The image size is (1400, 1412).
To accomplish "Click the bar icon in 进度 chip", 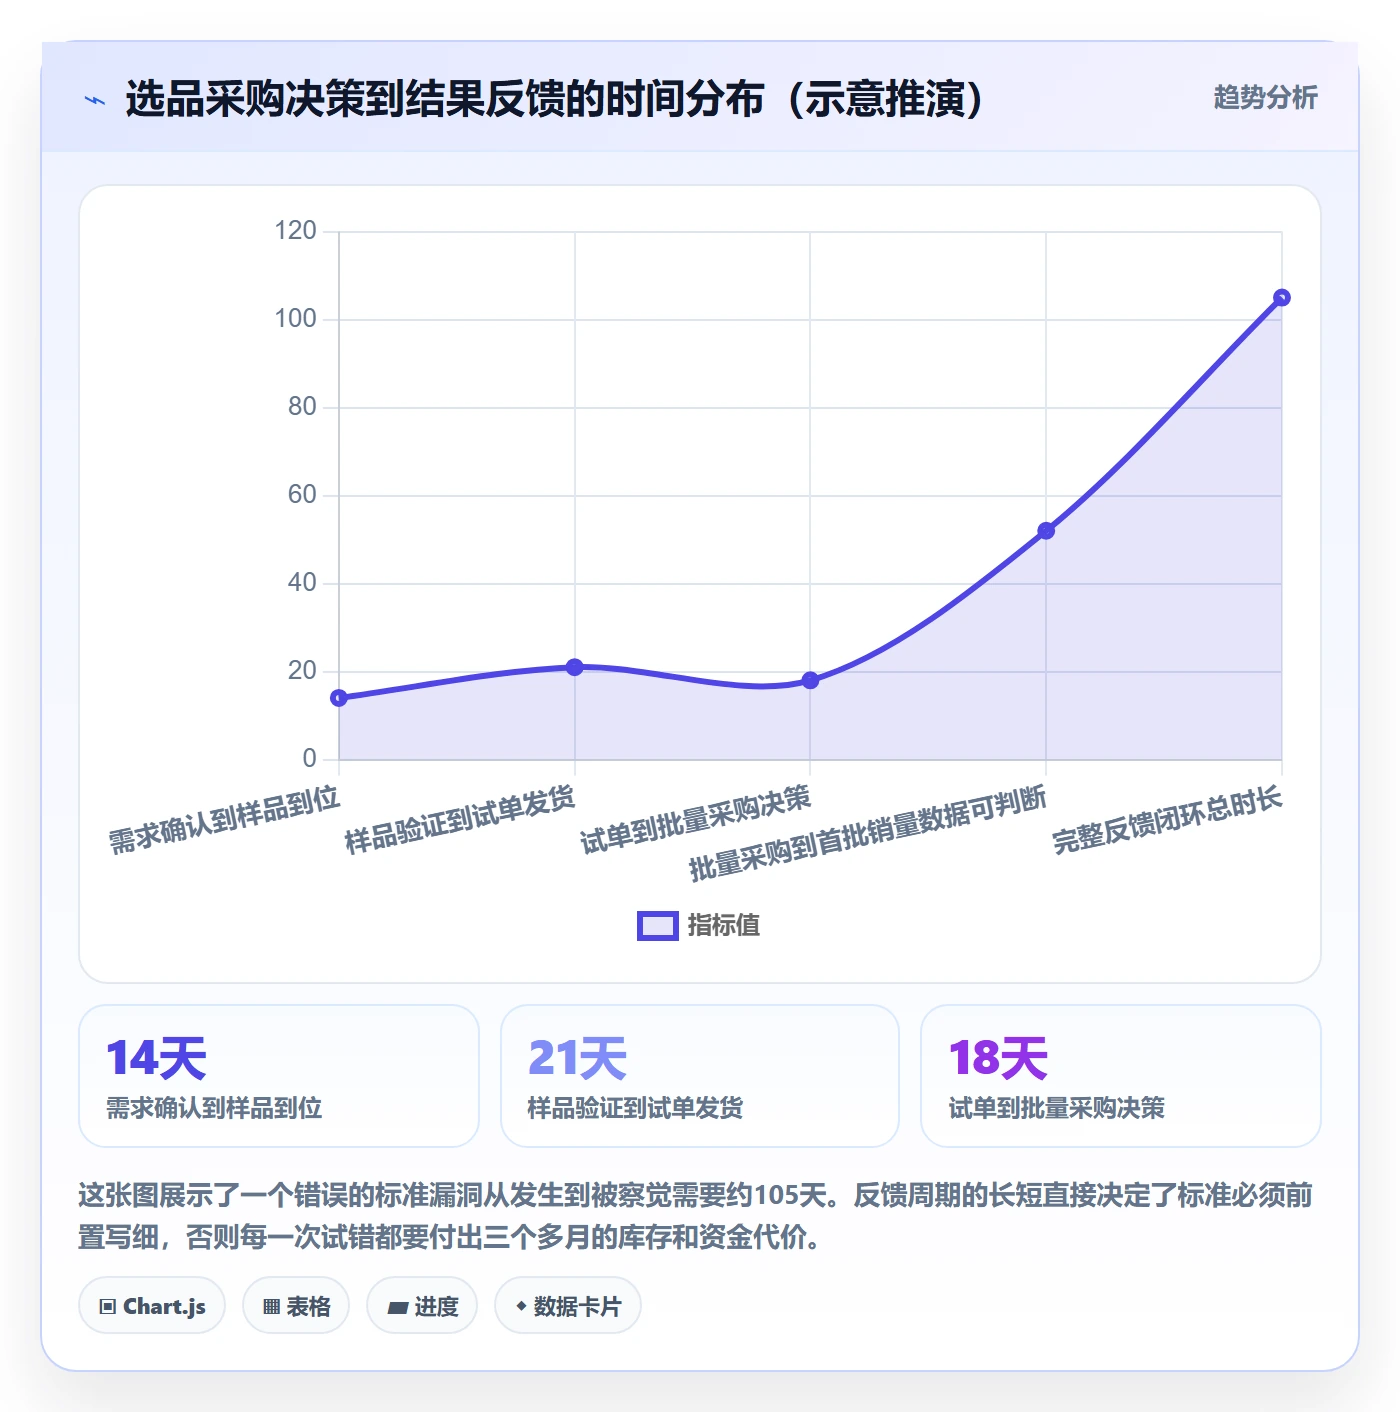I will coord(397,1308).
